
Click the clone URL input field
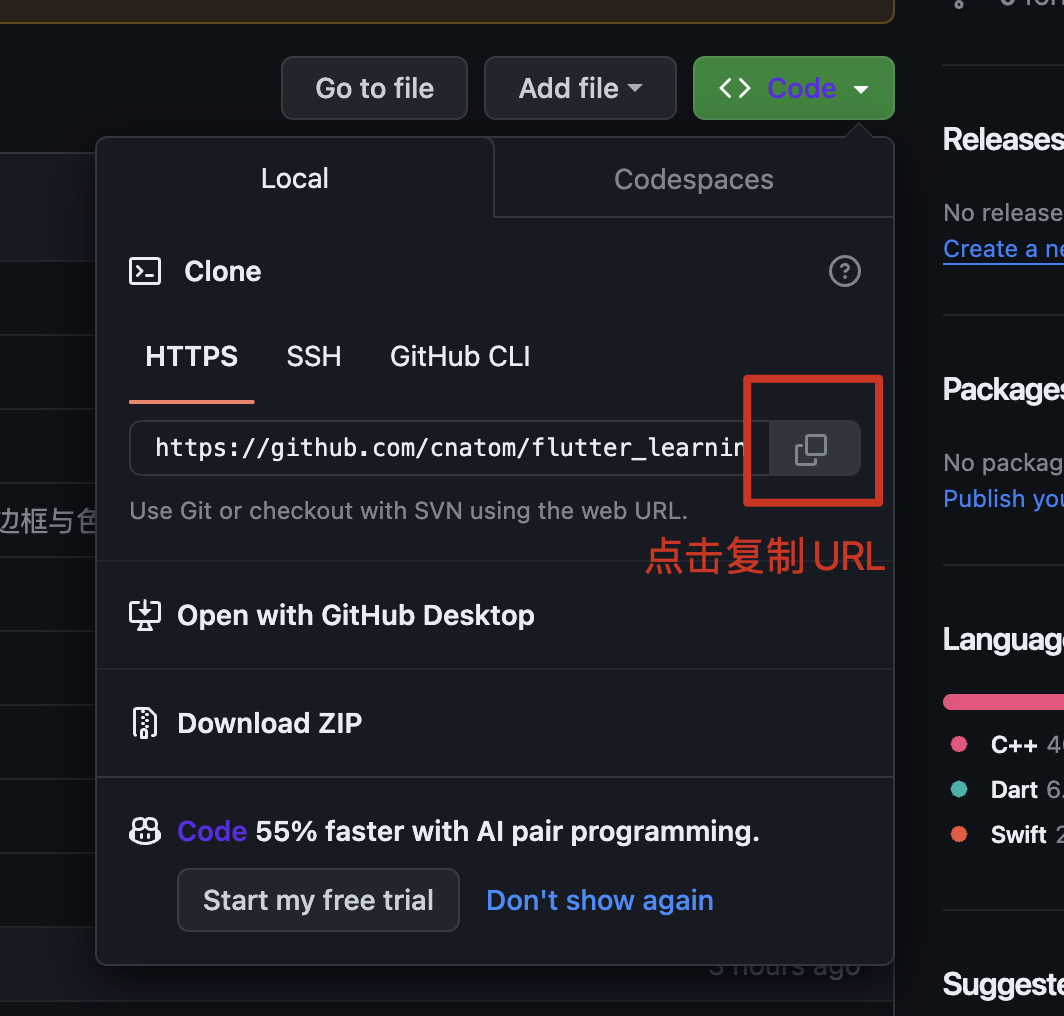[449, 448]
